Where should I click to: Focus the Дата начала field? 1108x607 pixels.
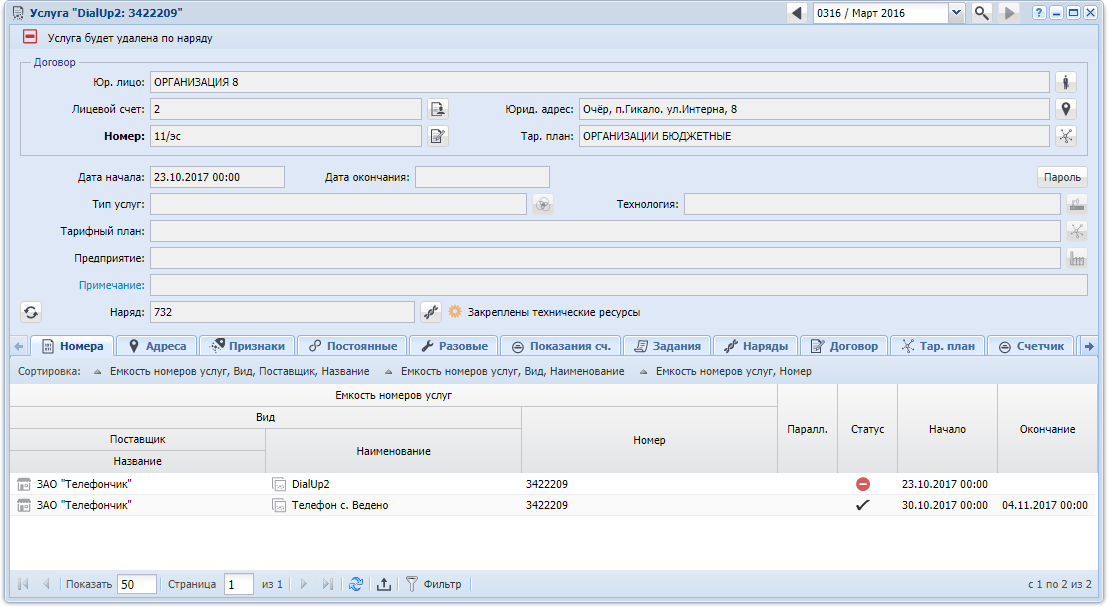point(218,177)
